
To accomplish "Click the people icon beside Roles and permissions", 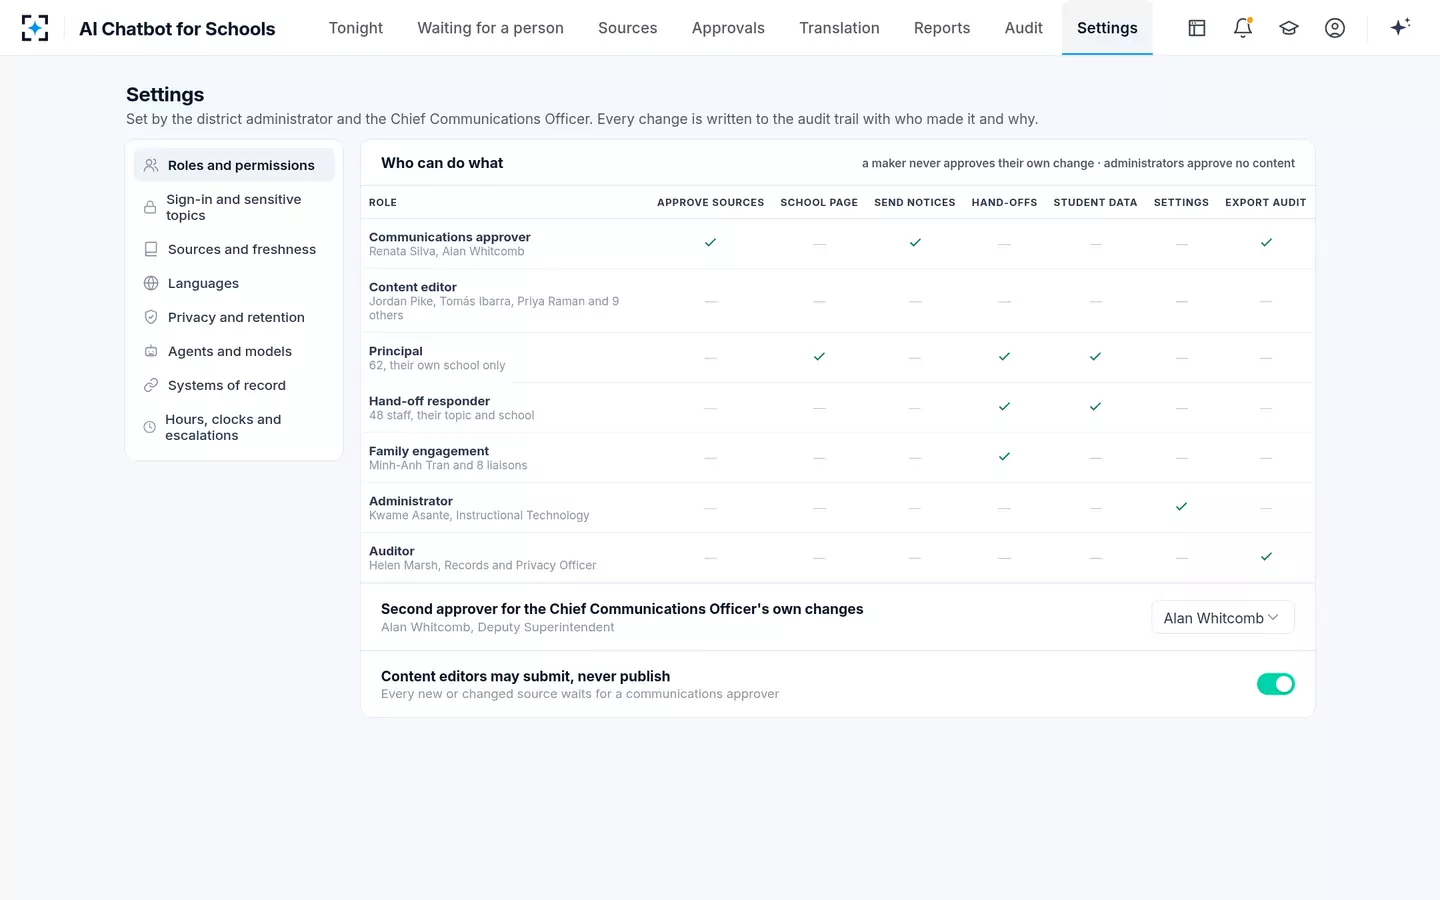I will click(x=151, y=165).
